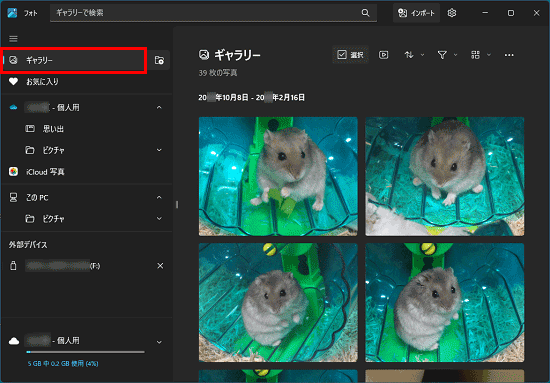Click the USB drive icon under 外部デバイス

tap(13, 266)
